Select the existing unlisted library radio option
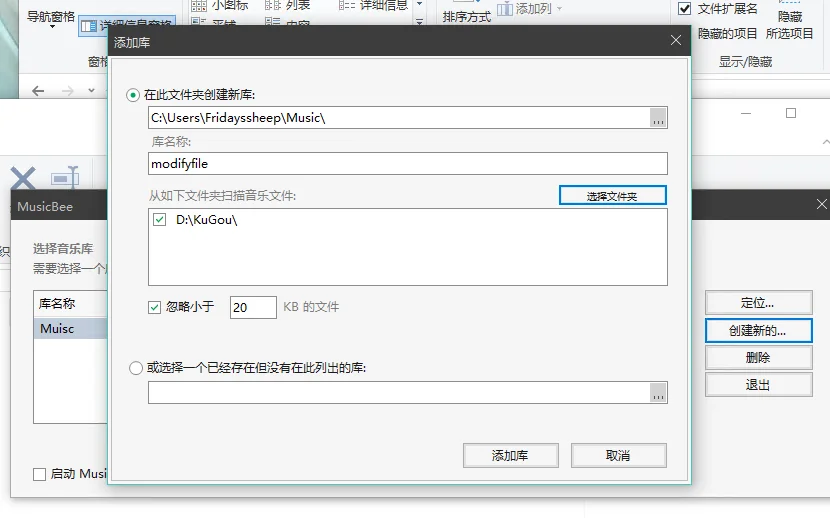The image size is (830, 518). (136, 368)
